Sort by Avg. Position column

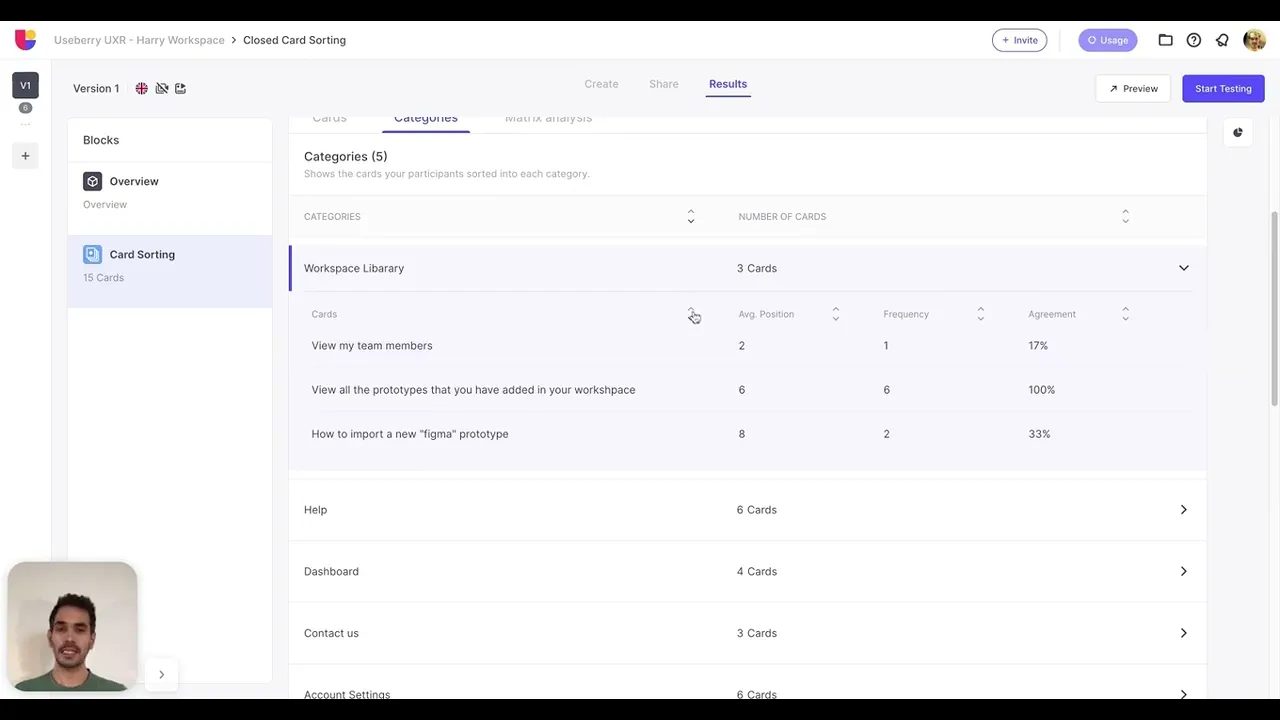[835, 314]
